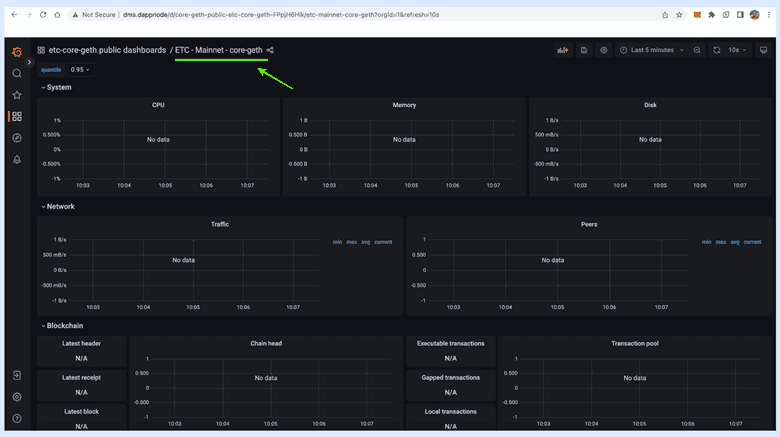Collapse the Network row
The image size is (780, 437).
(60, 207)
